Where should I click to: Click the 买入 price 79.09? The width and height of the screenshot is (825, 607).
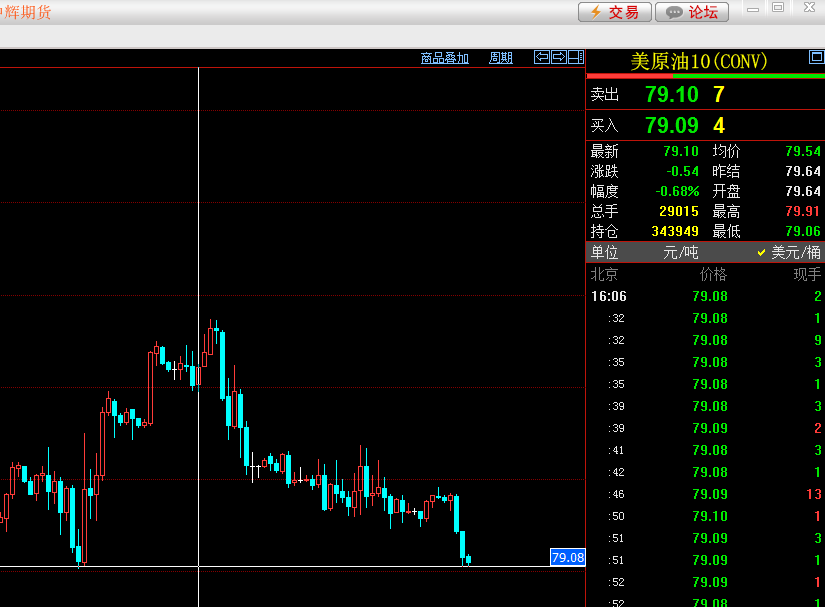tap(672, 126)
